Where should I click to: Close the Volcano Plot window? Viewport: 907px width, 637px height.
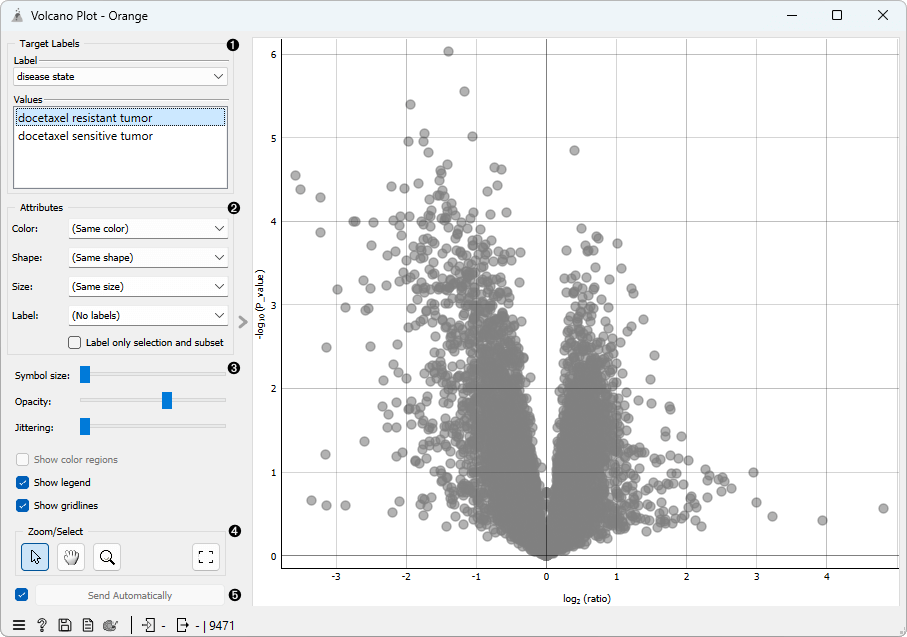click(883, 16)
